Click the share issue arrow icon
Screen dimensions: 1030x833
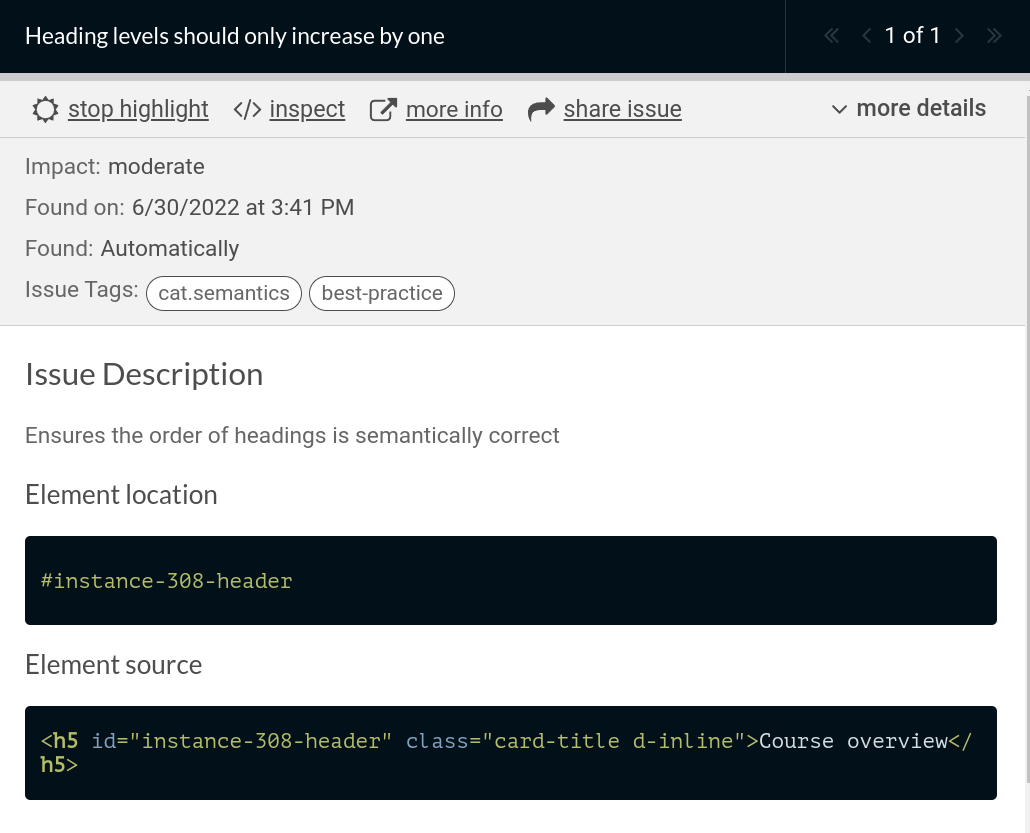541,110
